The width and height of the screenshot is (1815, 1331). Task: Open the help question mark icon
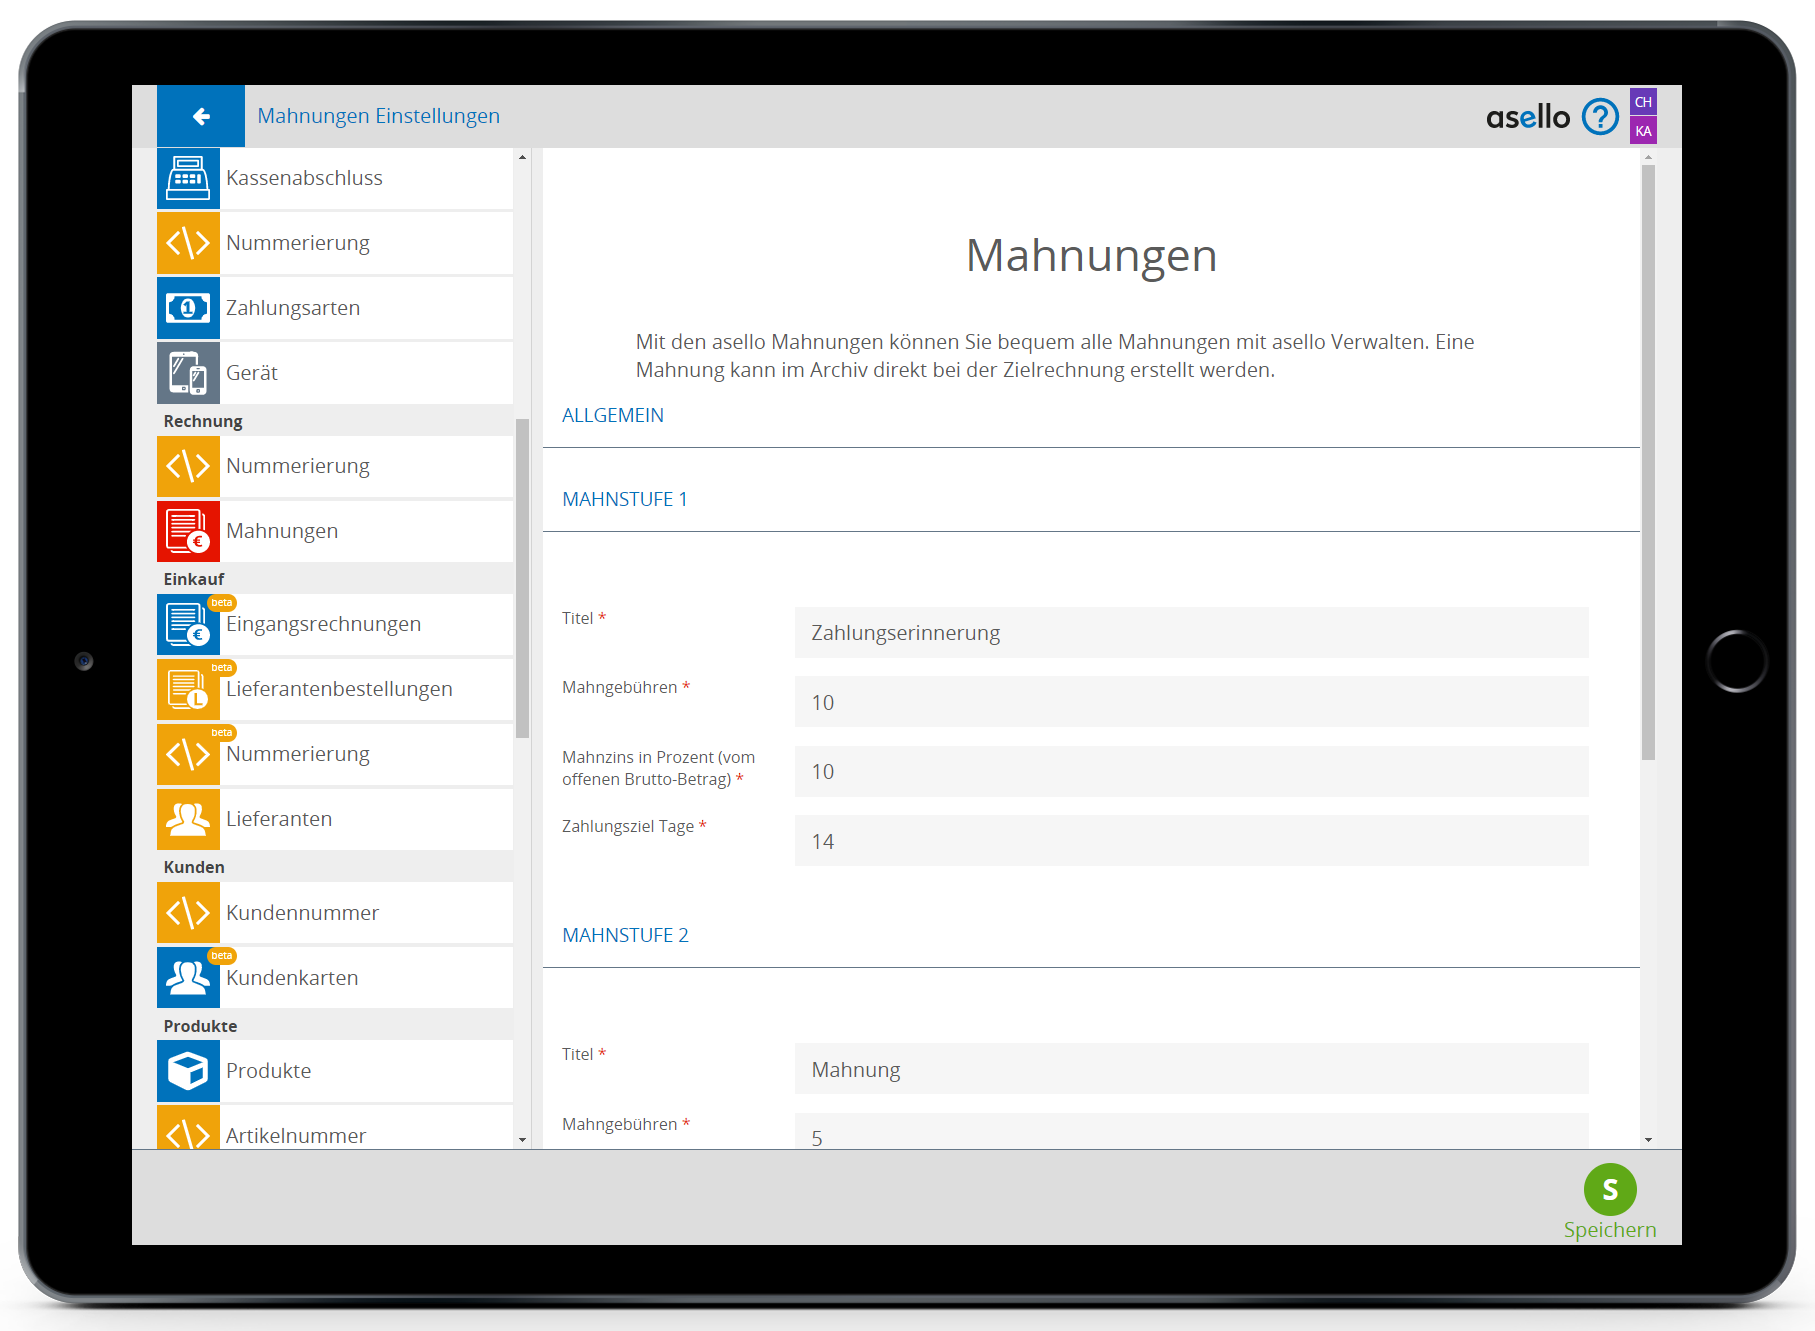pyautogui.click(x=1600, y=117)
